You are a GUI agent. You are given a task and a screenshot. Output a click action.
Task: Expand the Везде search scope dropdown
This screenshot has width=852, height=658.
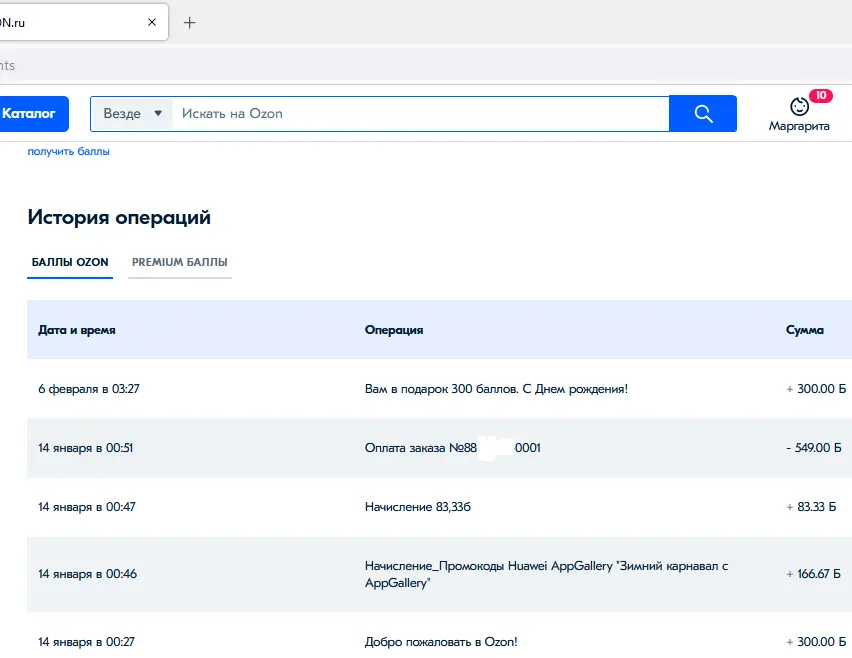(x=133, y=114)
